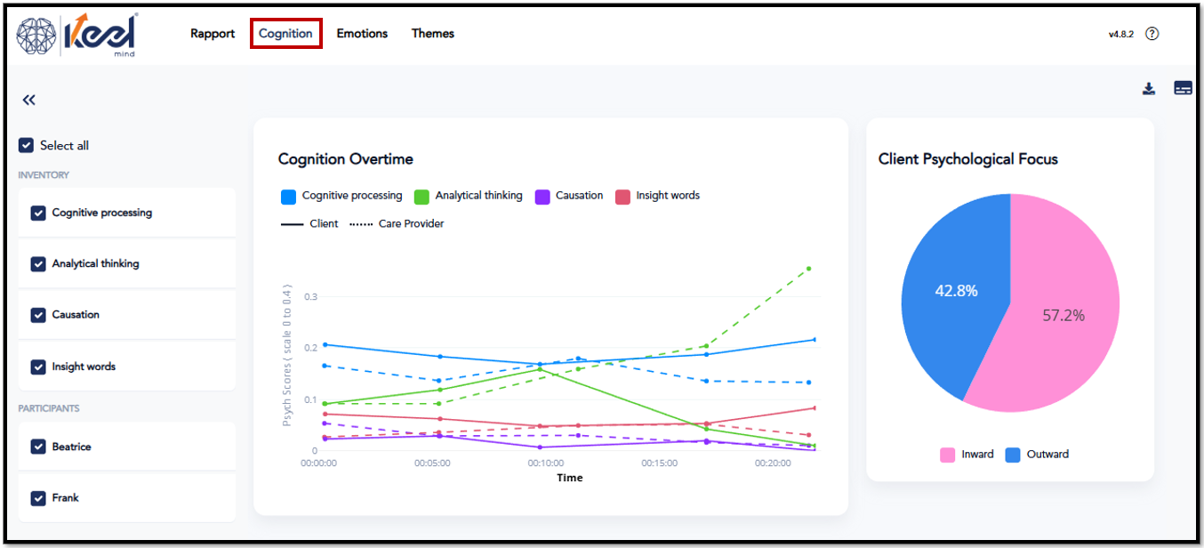This screenshot has width=1204, height=548.
Task: Click the pink Inward legend swatch
Action: point(948,455)
